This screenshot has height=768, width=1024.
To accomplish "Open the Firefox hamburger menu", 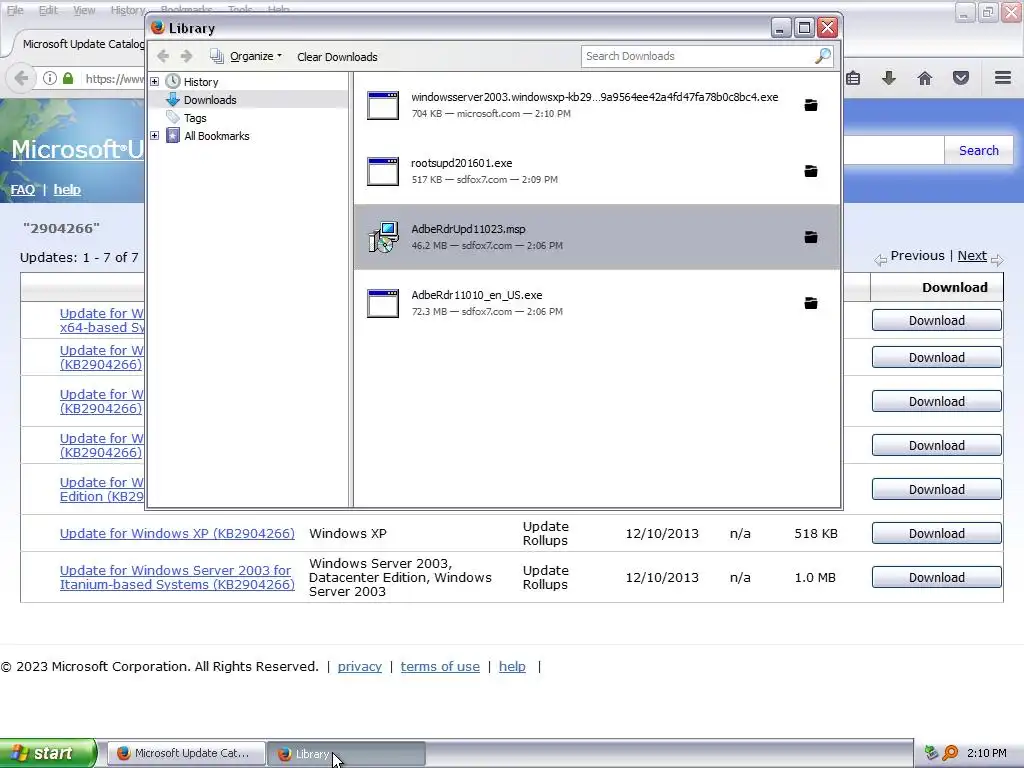I will (1003, 78).
